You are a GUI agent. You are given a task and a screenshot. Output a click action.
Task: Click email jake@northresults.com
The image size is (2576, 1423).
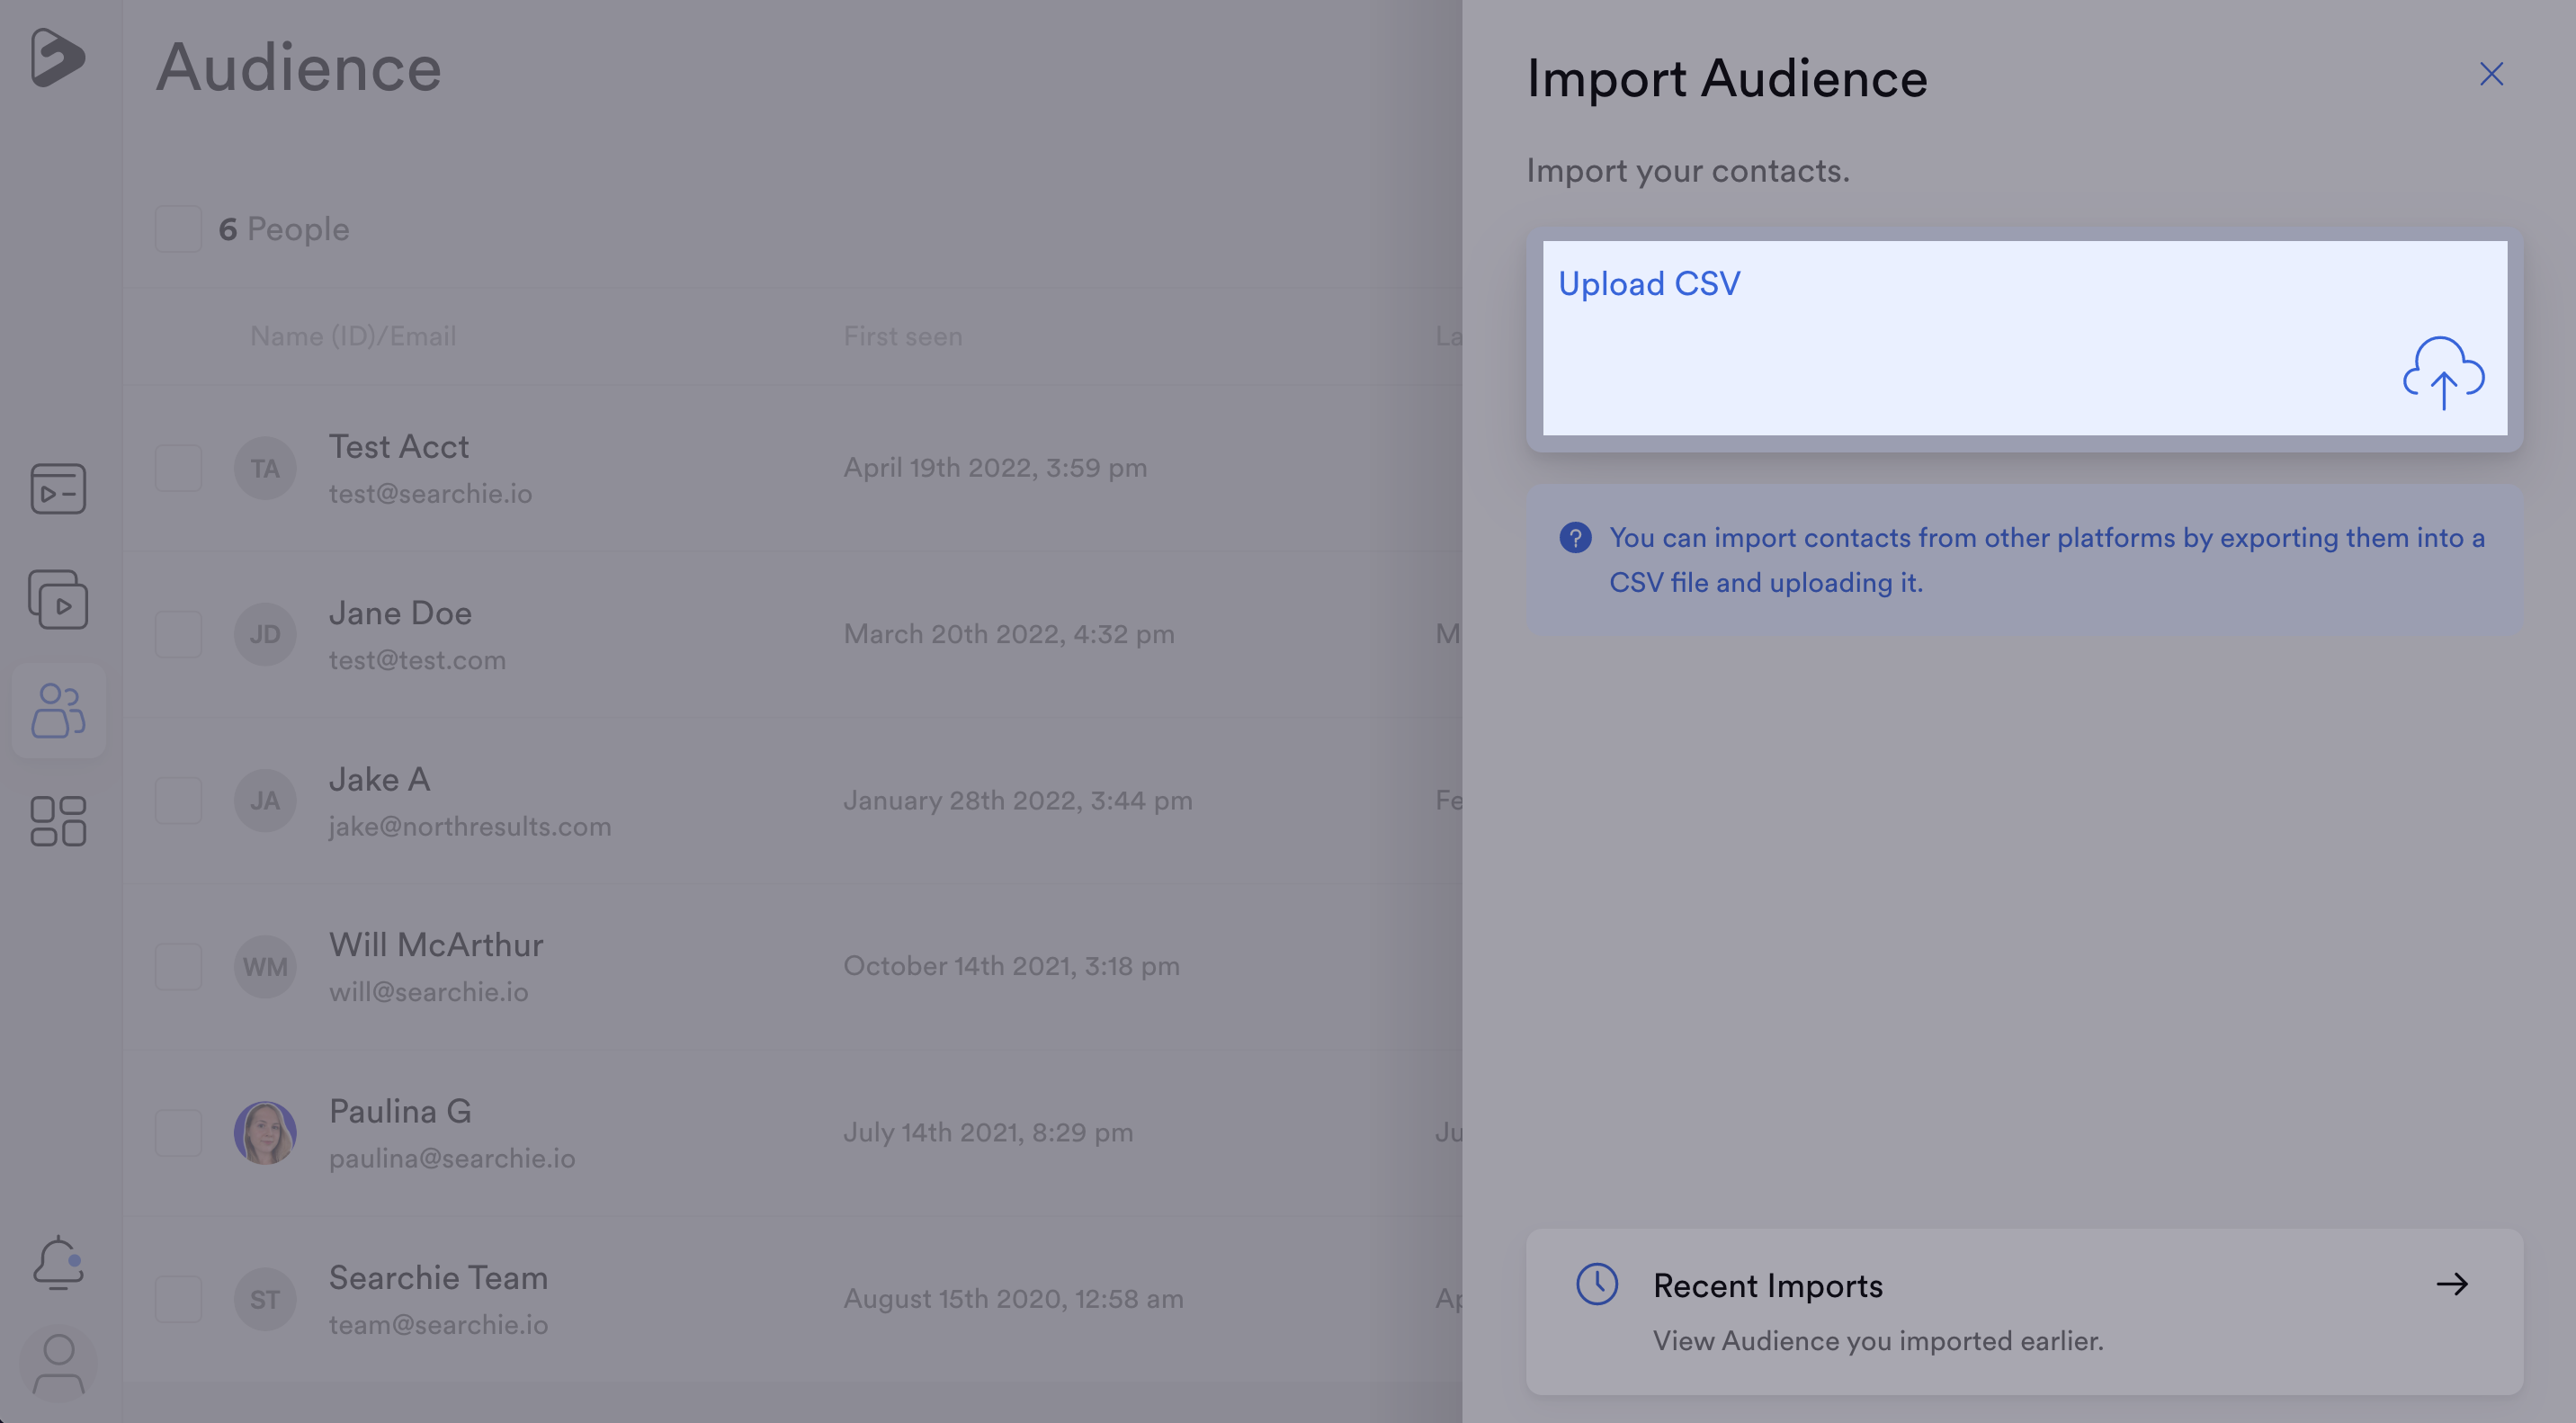[470, 826]
